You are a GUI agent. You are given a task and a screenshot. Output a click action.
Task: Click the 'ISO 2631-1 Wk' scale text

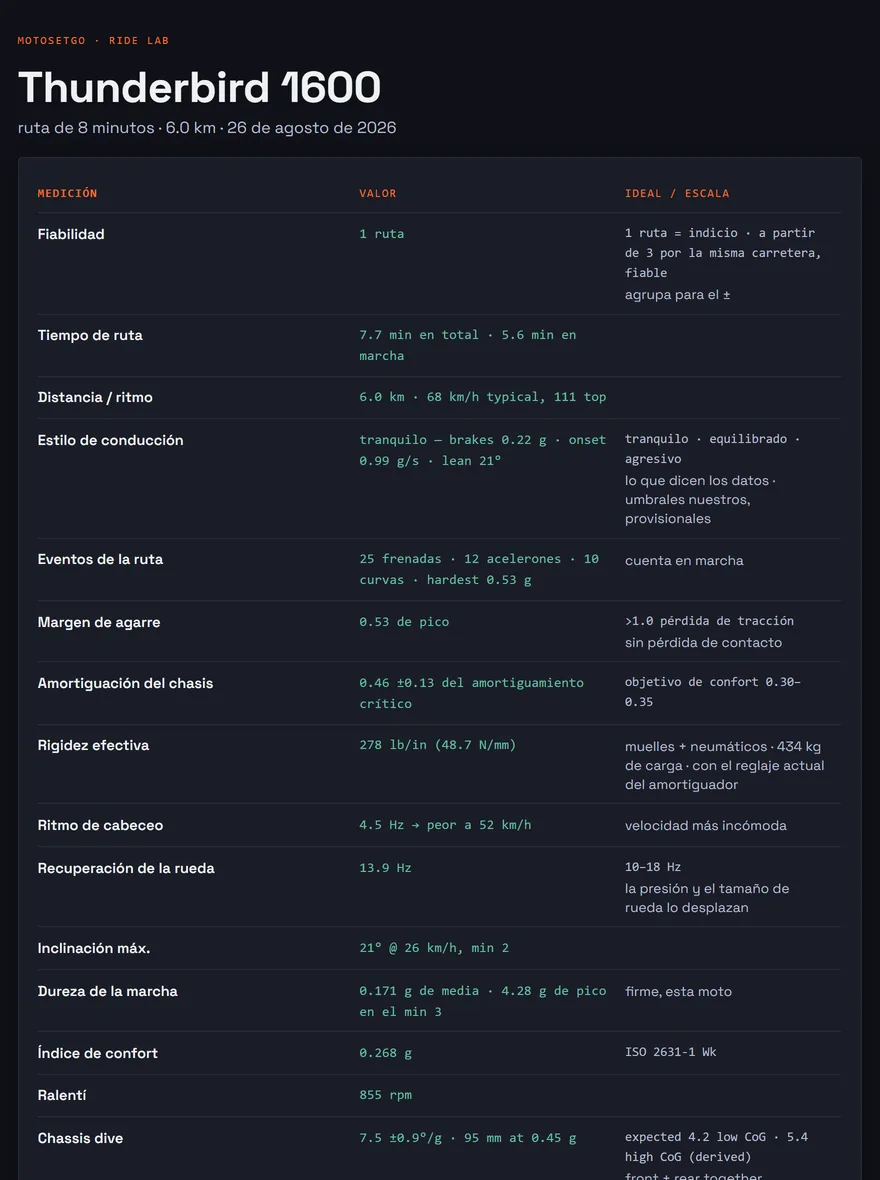[671, 1052]
